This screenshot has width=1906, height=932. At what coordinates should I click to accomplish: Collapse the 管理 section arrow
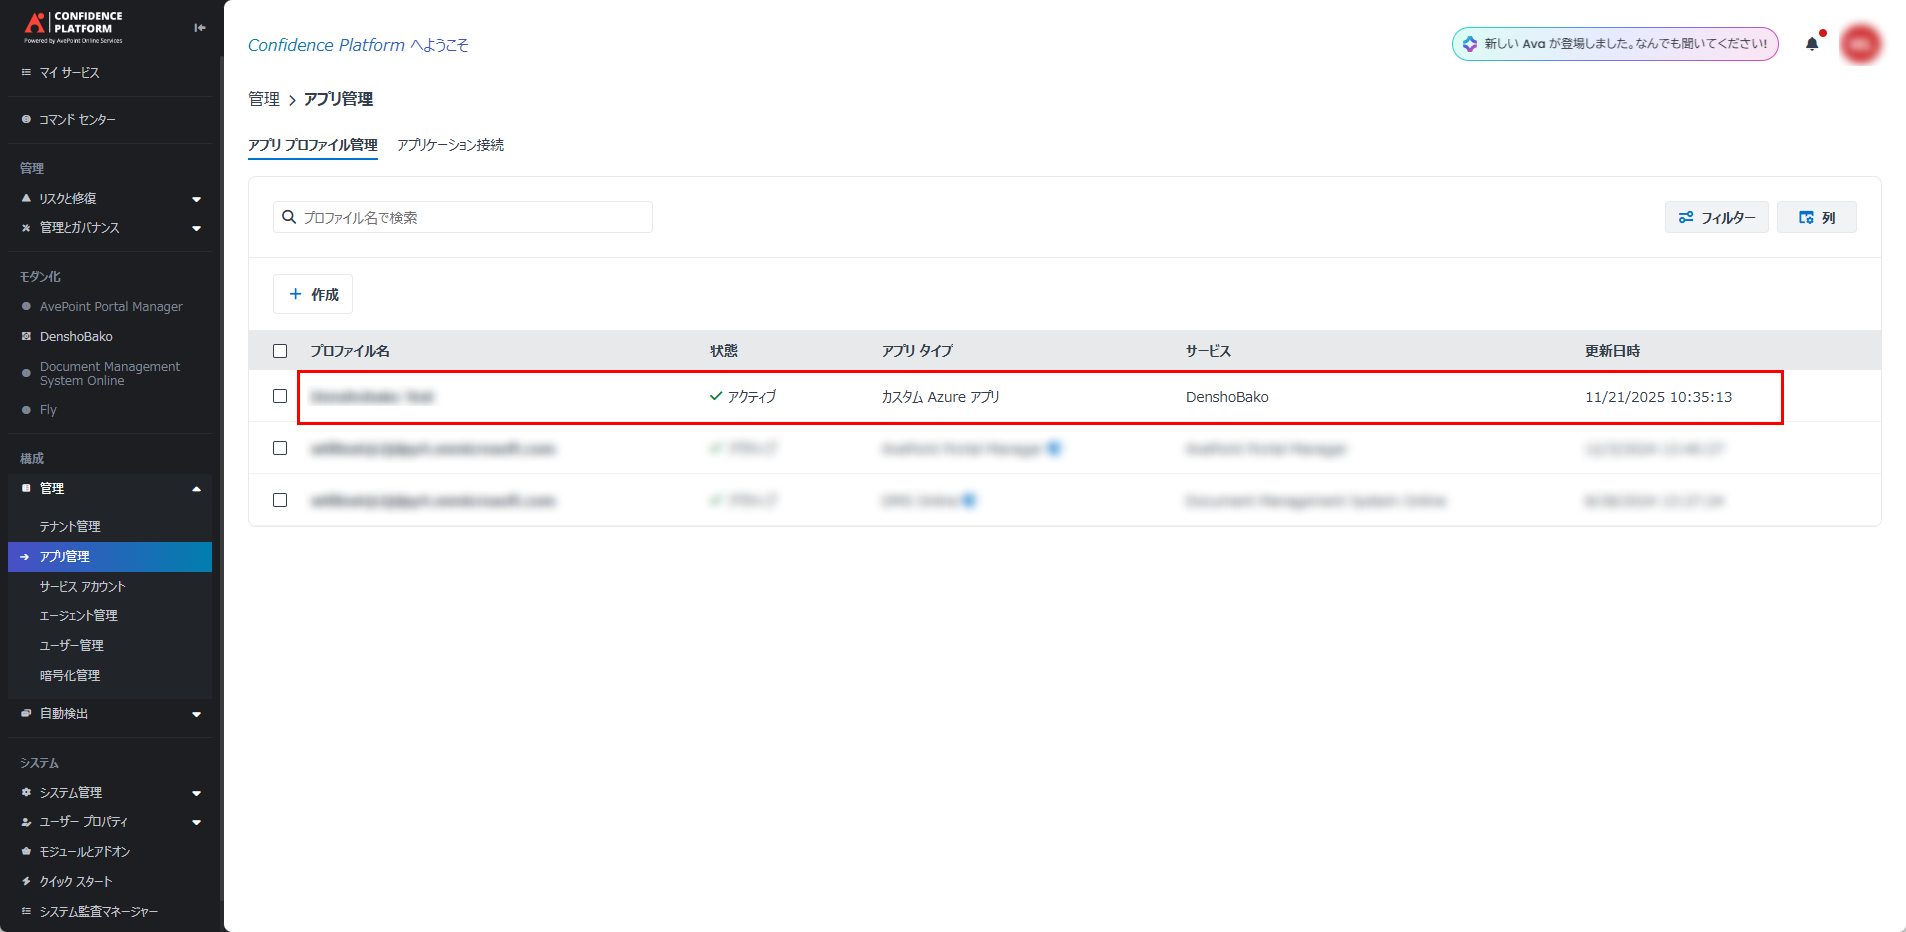(x=196, y=489)
